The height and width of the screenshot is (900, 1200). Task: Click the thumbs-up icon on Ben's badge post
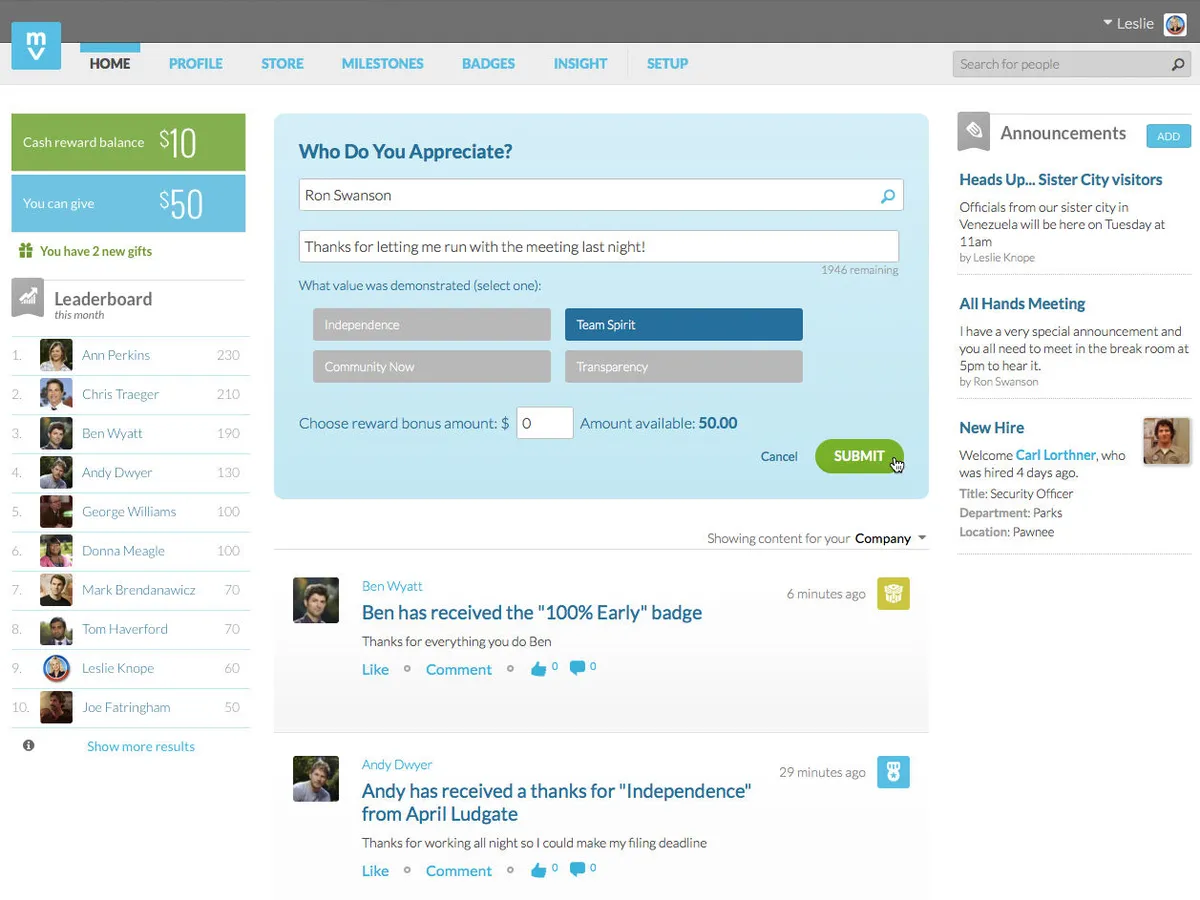tap(540, 668)
